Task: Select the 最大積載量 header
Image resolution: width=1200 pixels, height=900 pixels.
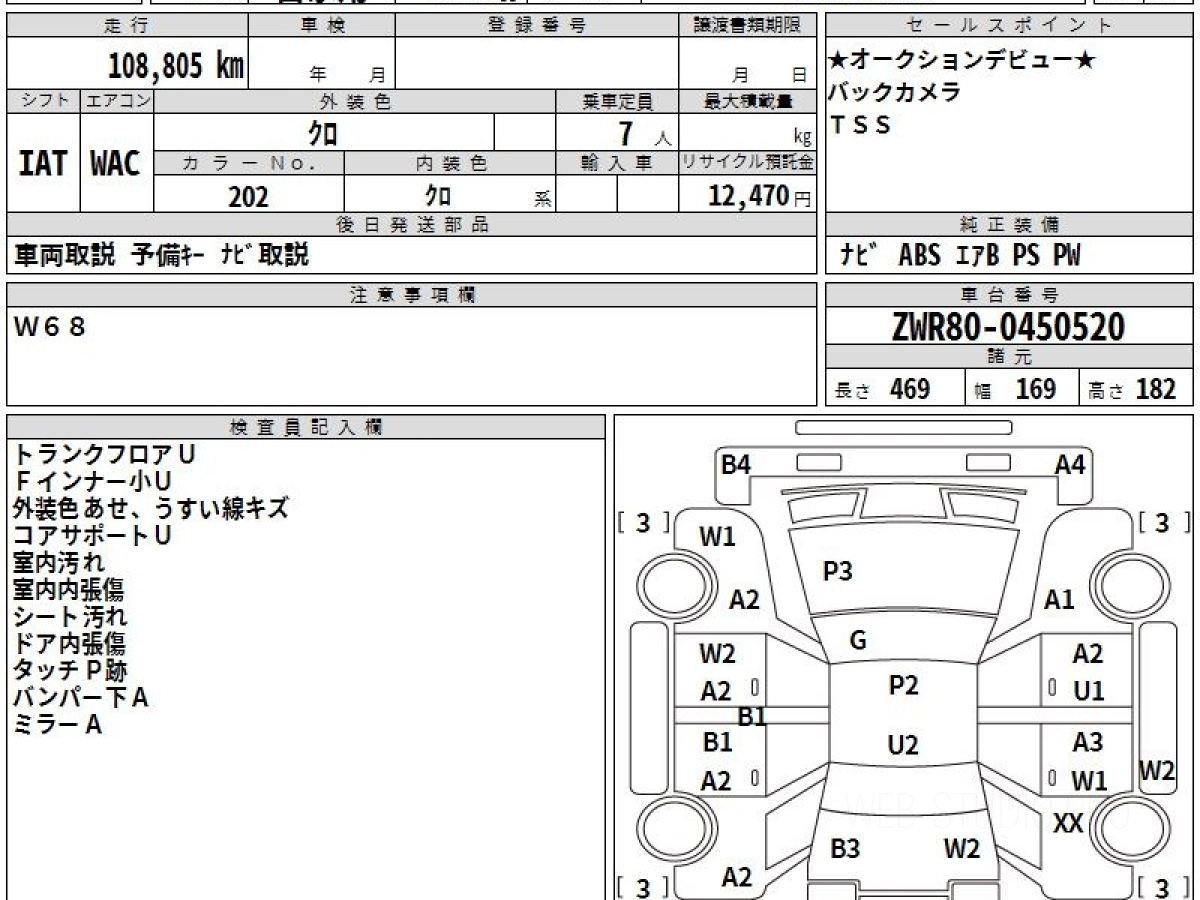Action: pyautogui.click(x=748, y=101)
